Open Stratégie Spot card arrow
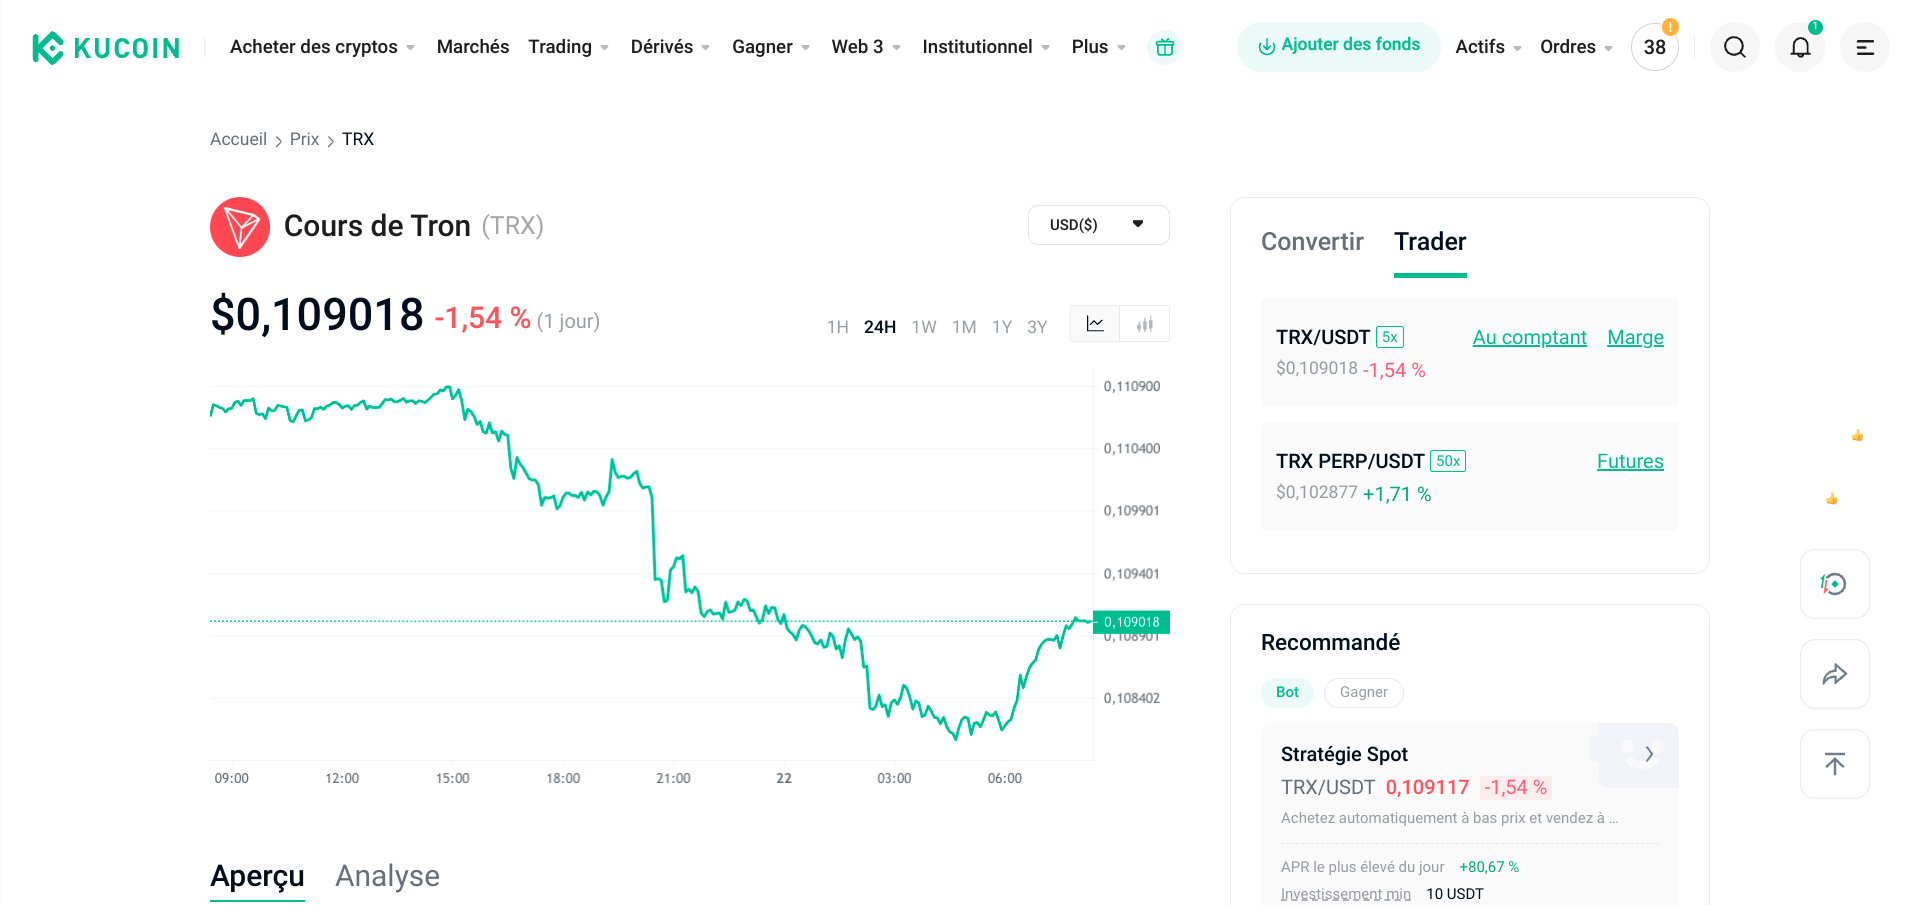The width and height of the screenshot is (1915, 905). click(x=1649, y=754)
